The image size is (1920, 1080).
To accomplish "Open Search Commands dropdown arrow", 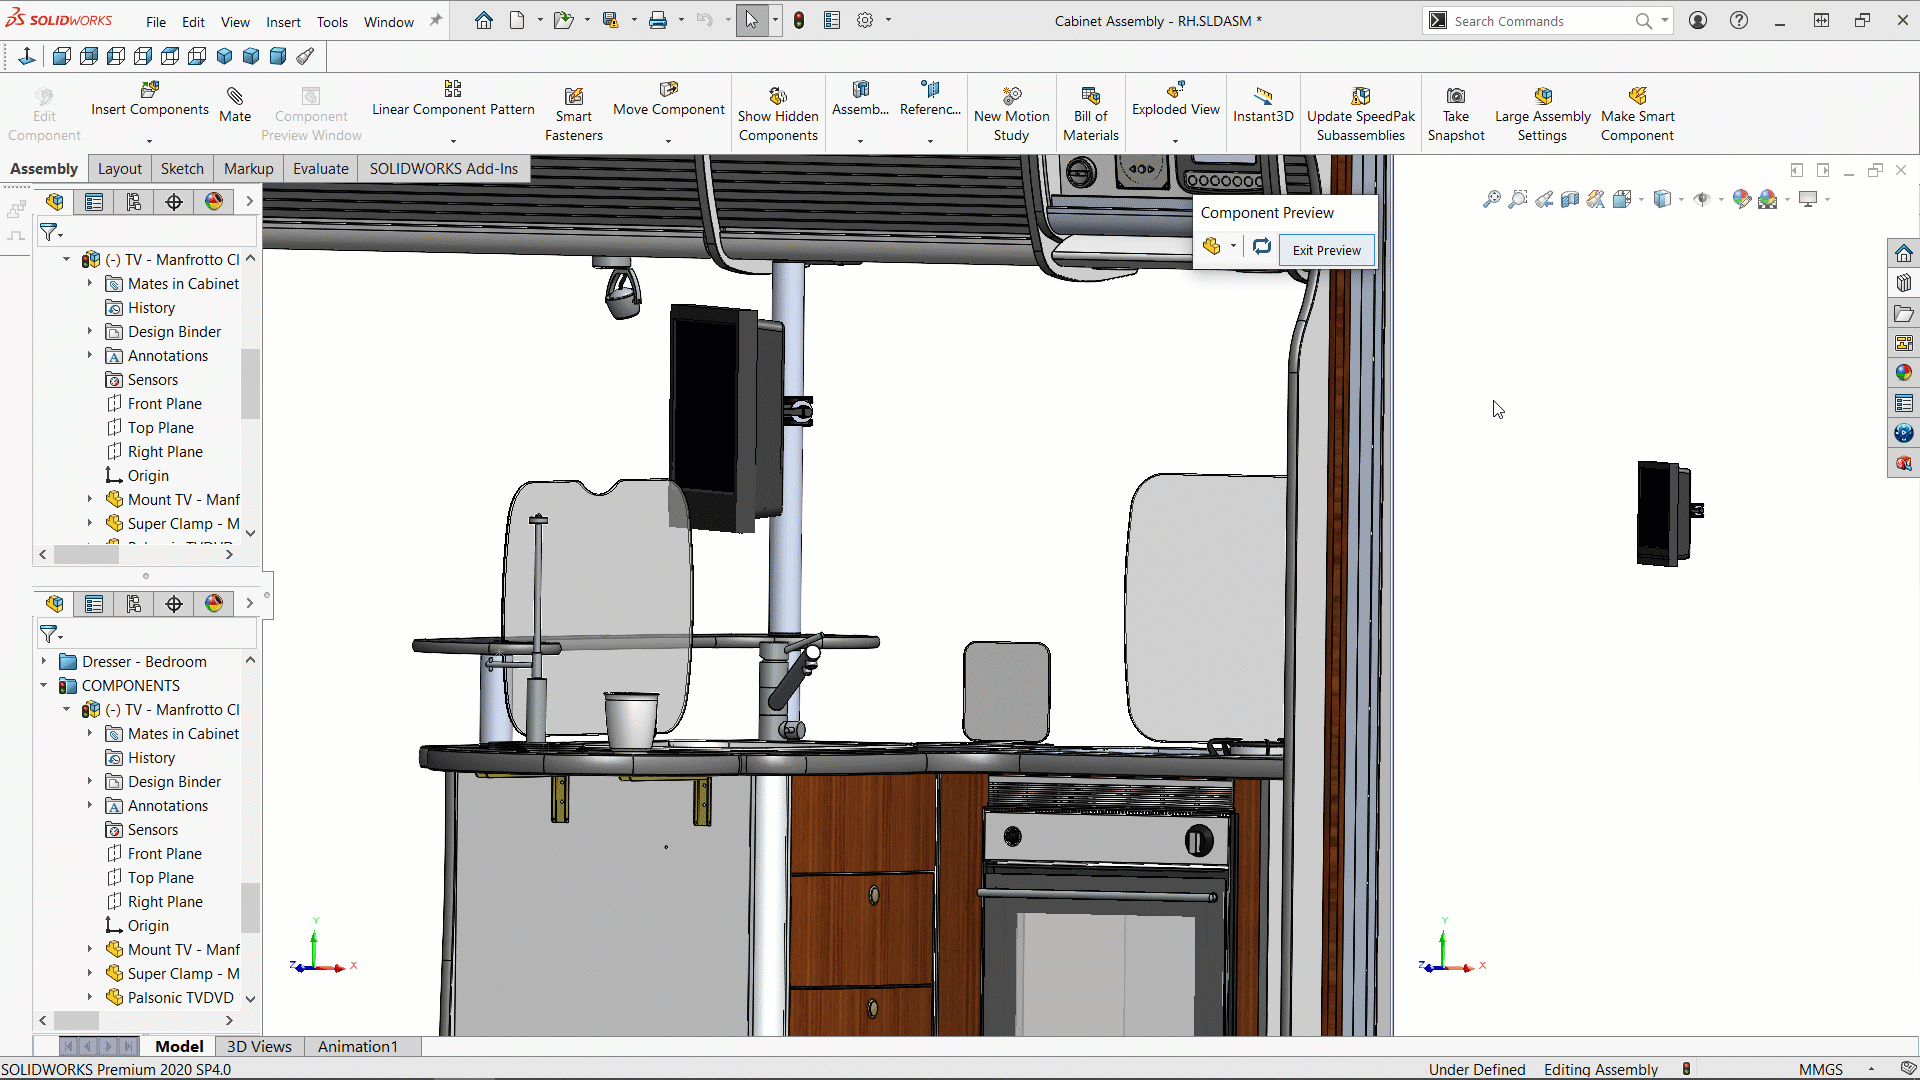I will point(1665,20).
